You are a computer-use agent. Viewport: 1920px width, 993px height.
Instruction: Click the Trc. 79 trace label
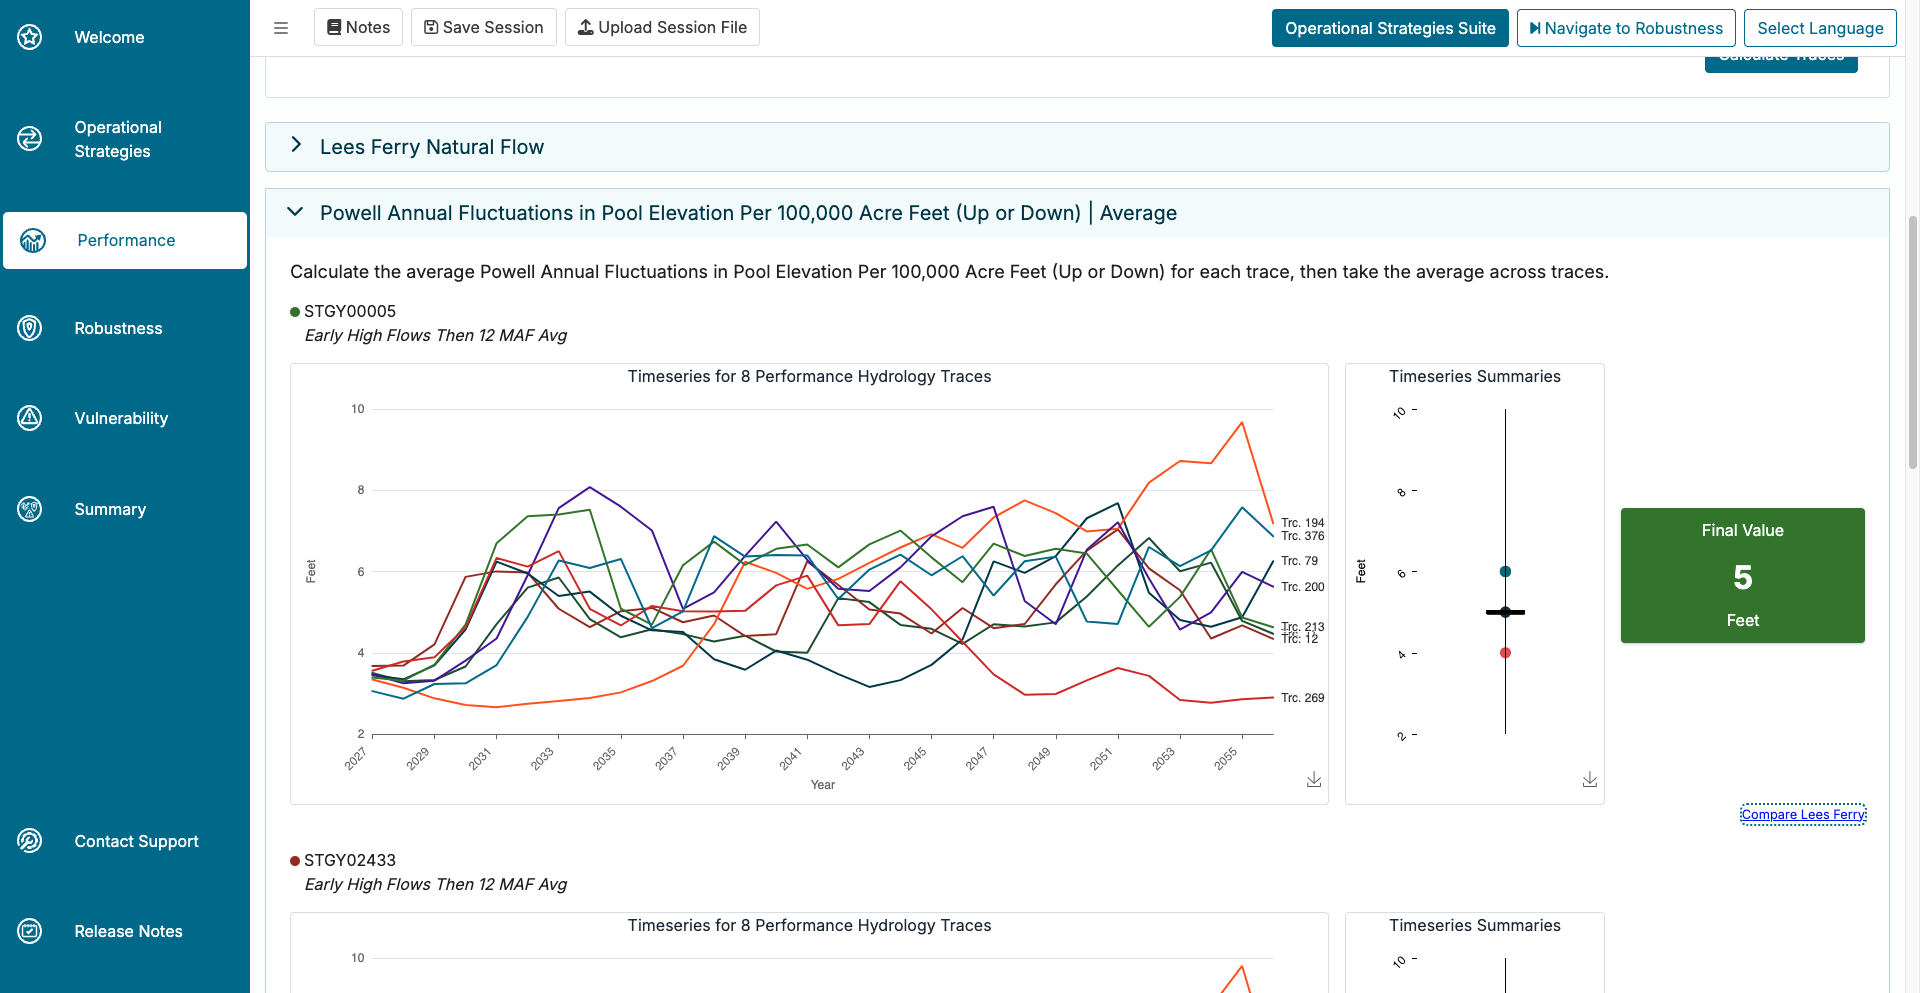(x=1300, y=561)
